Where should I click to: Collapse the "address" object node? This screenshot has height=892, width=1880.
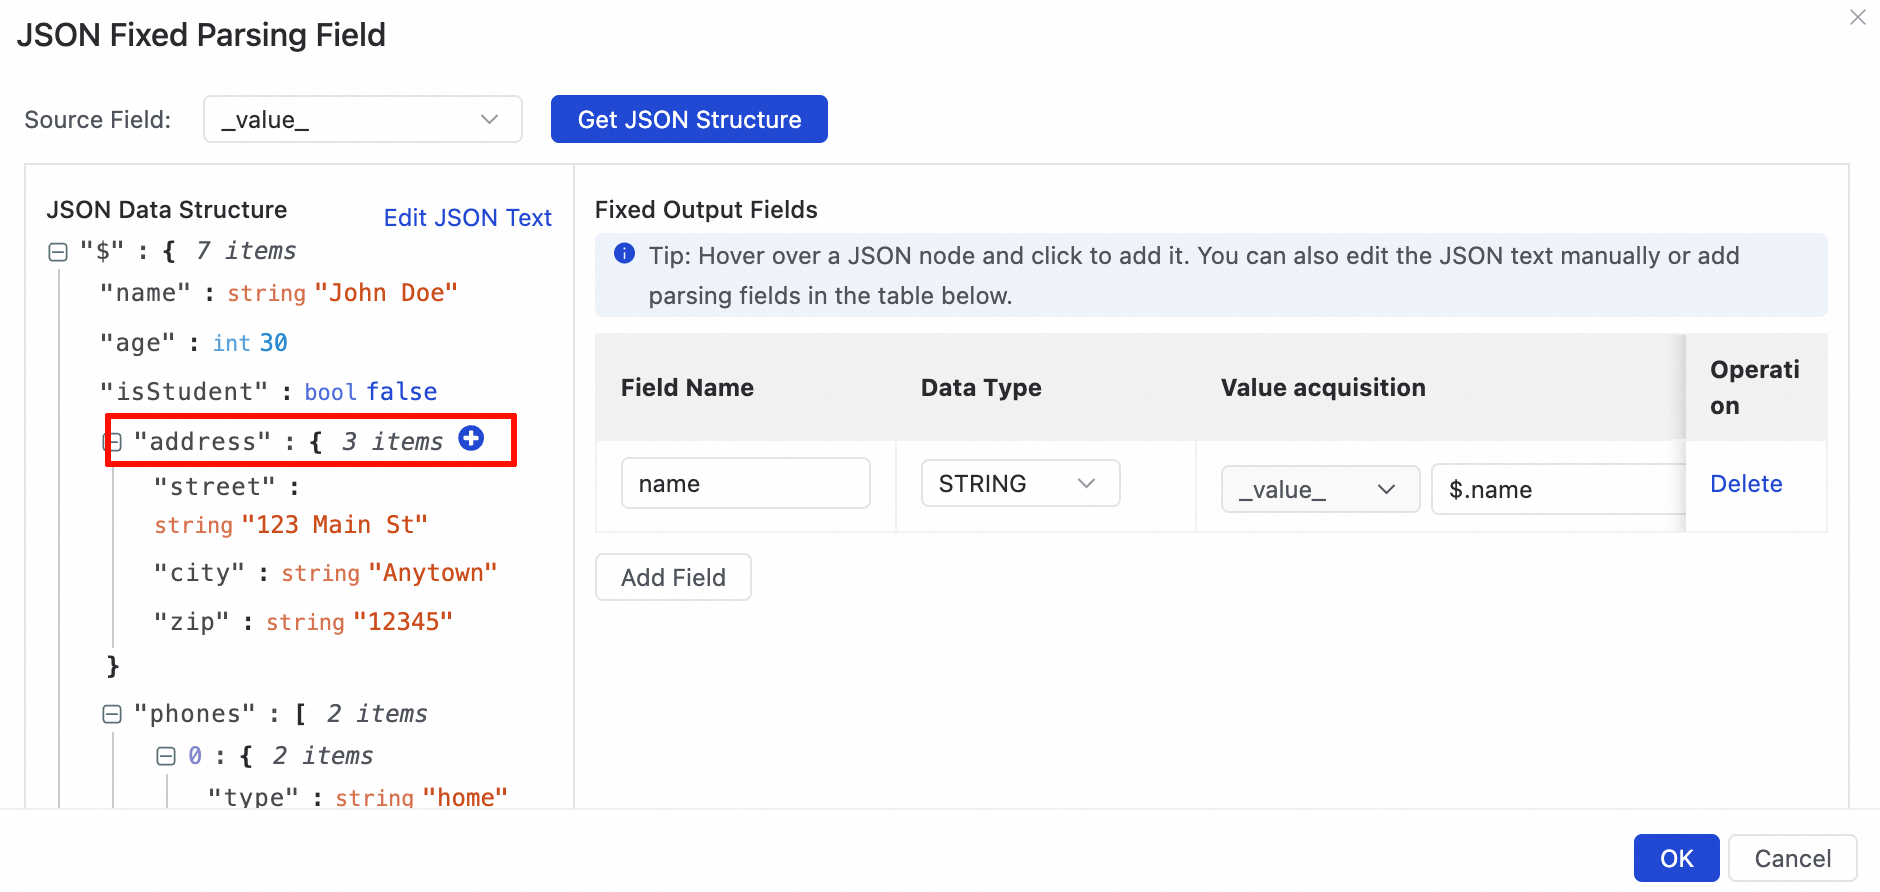pos(113,442)
